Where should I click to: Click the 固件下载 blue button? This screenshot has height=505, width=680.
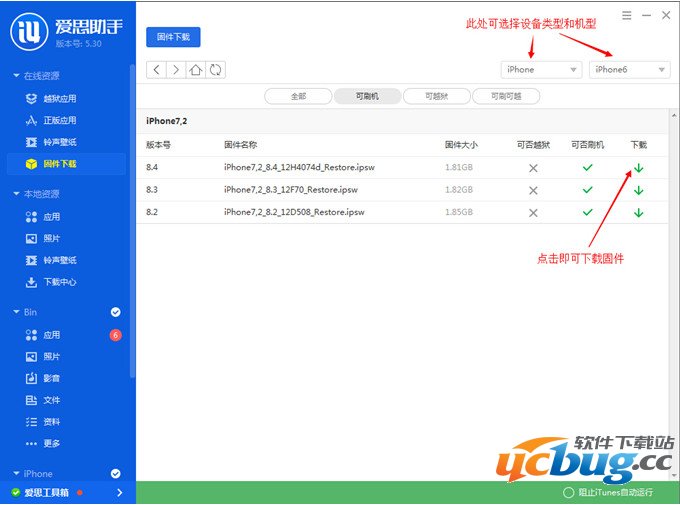[x=174, y=37]
